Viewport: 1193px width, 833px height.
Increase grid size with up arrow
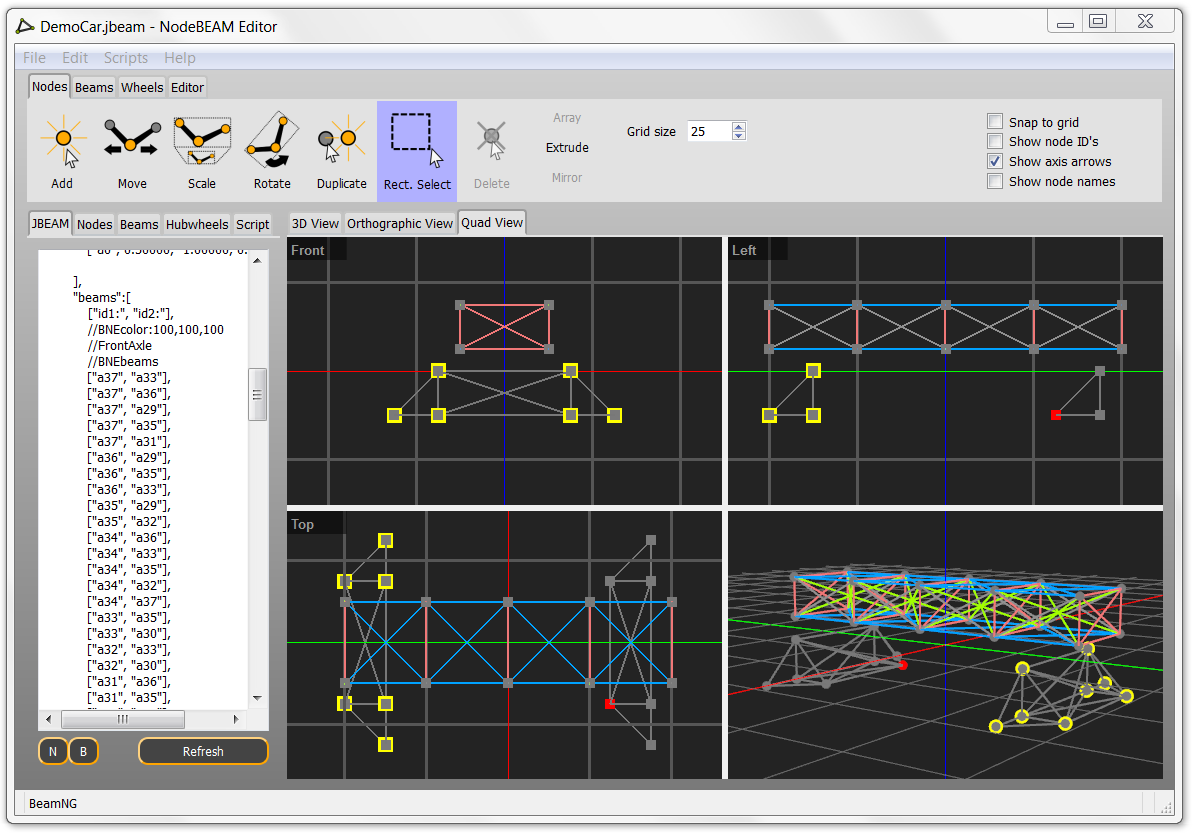pyautogui.click(x=738, y=126)
